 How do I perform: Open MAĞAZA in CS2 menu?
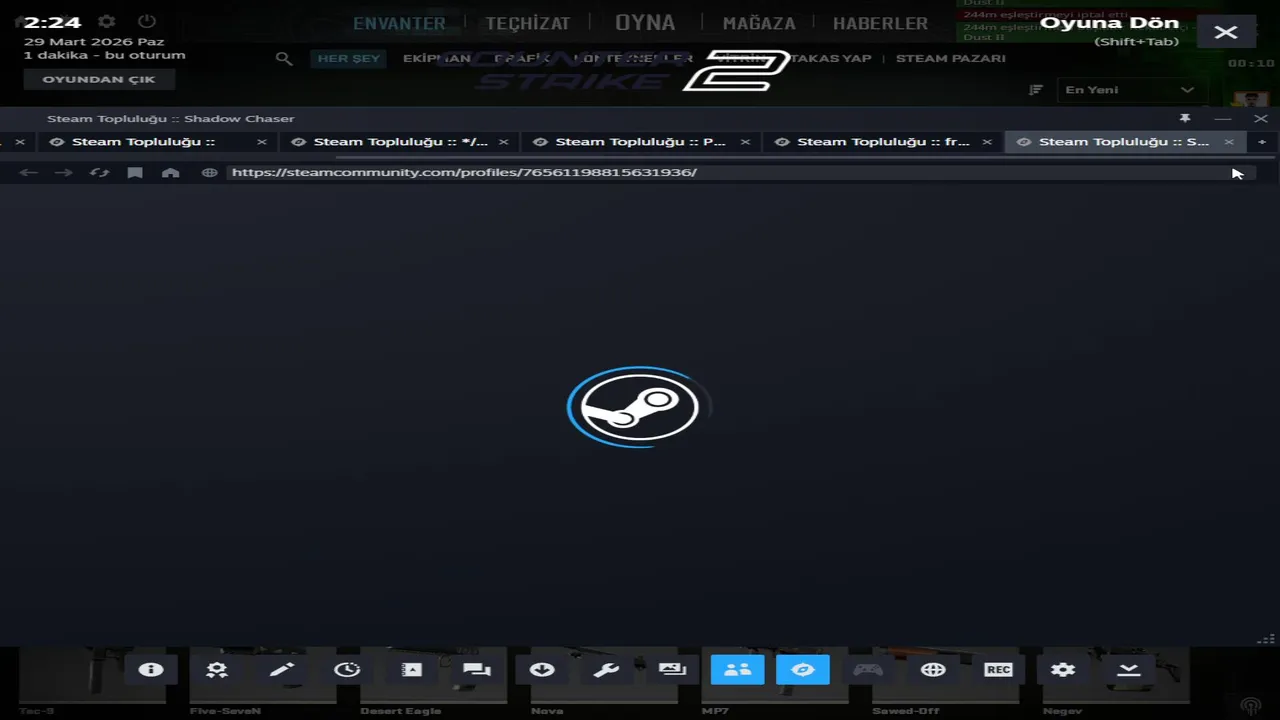(x=759, y=23)
